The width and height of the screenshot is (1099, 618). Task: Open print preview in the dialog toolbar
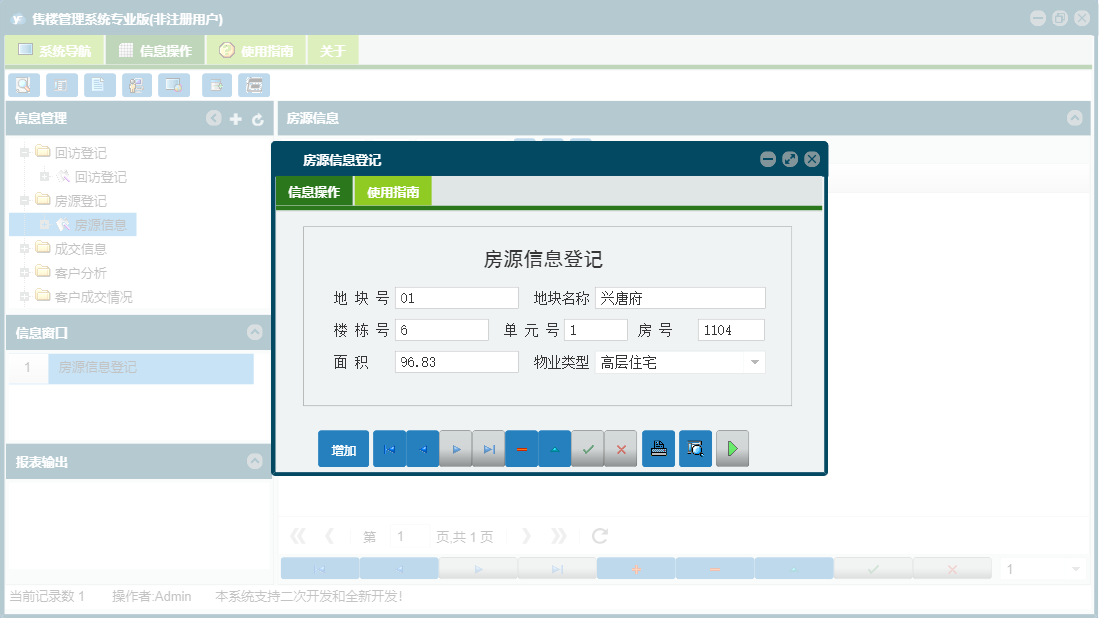click(695, 449)
